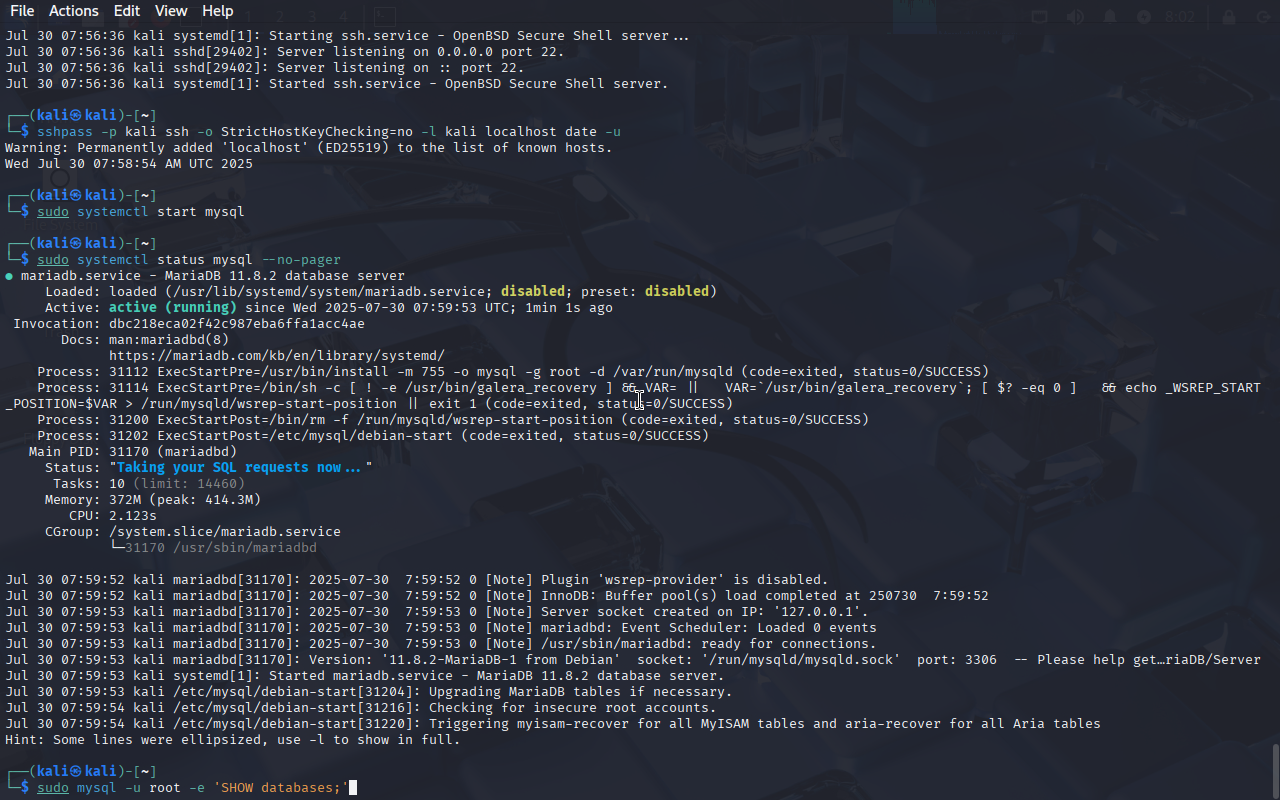Image resolution: width=1280 pixels, height=800 pixels.
Task: Open the mariadb.com systemd documentation URL
Action: (x=277, y=356)
